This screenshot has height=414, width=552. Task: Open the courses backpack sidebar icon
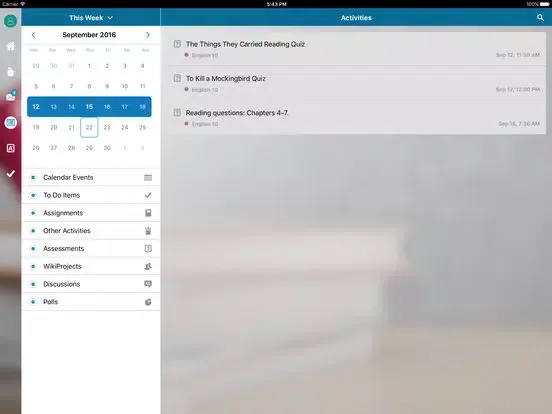pyautogui.click(x=11, y=72)
